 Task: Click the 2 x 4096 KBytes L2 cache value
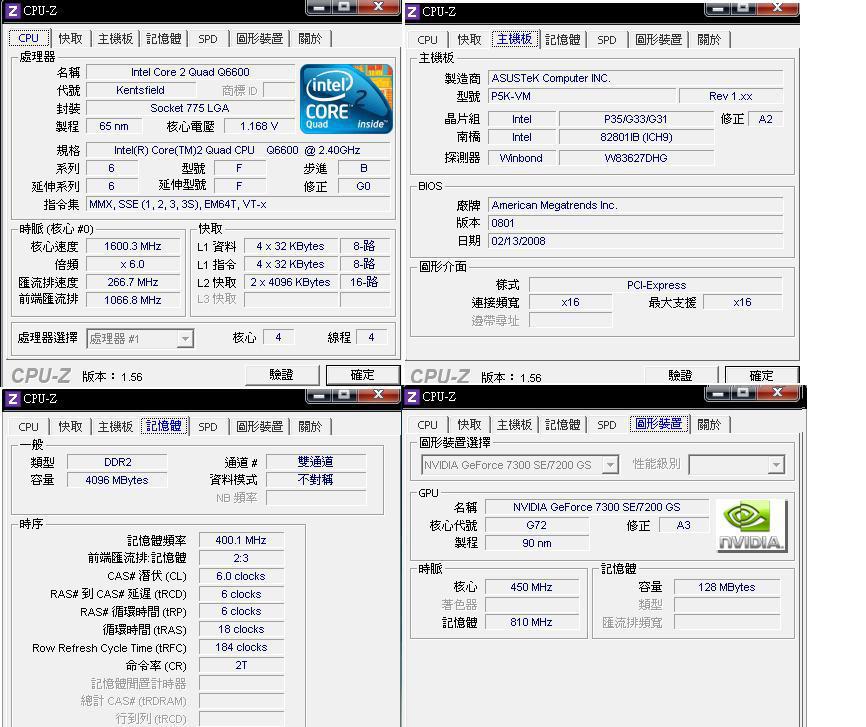[291, 282]
